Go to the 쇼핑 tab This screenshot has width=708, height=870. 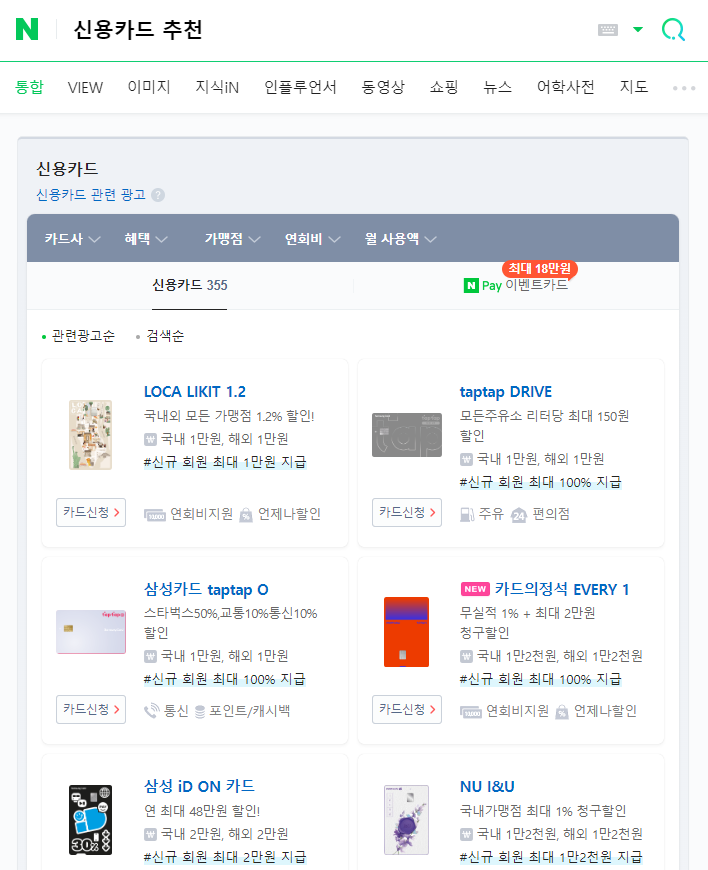coord(444,87)
